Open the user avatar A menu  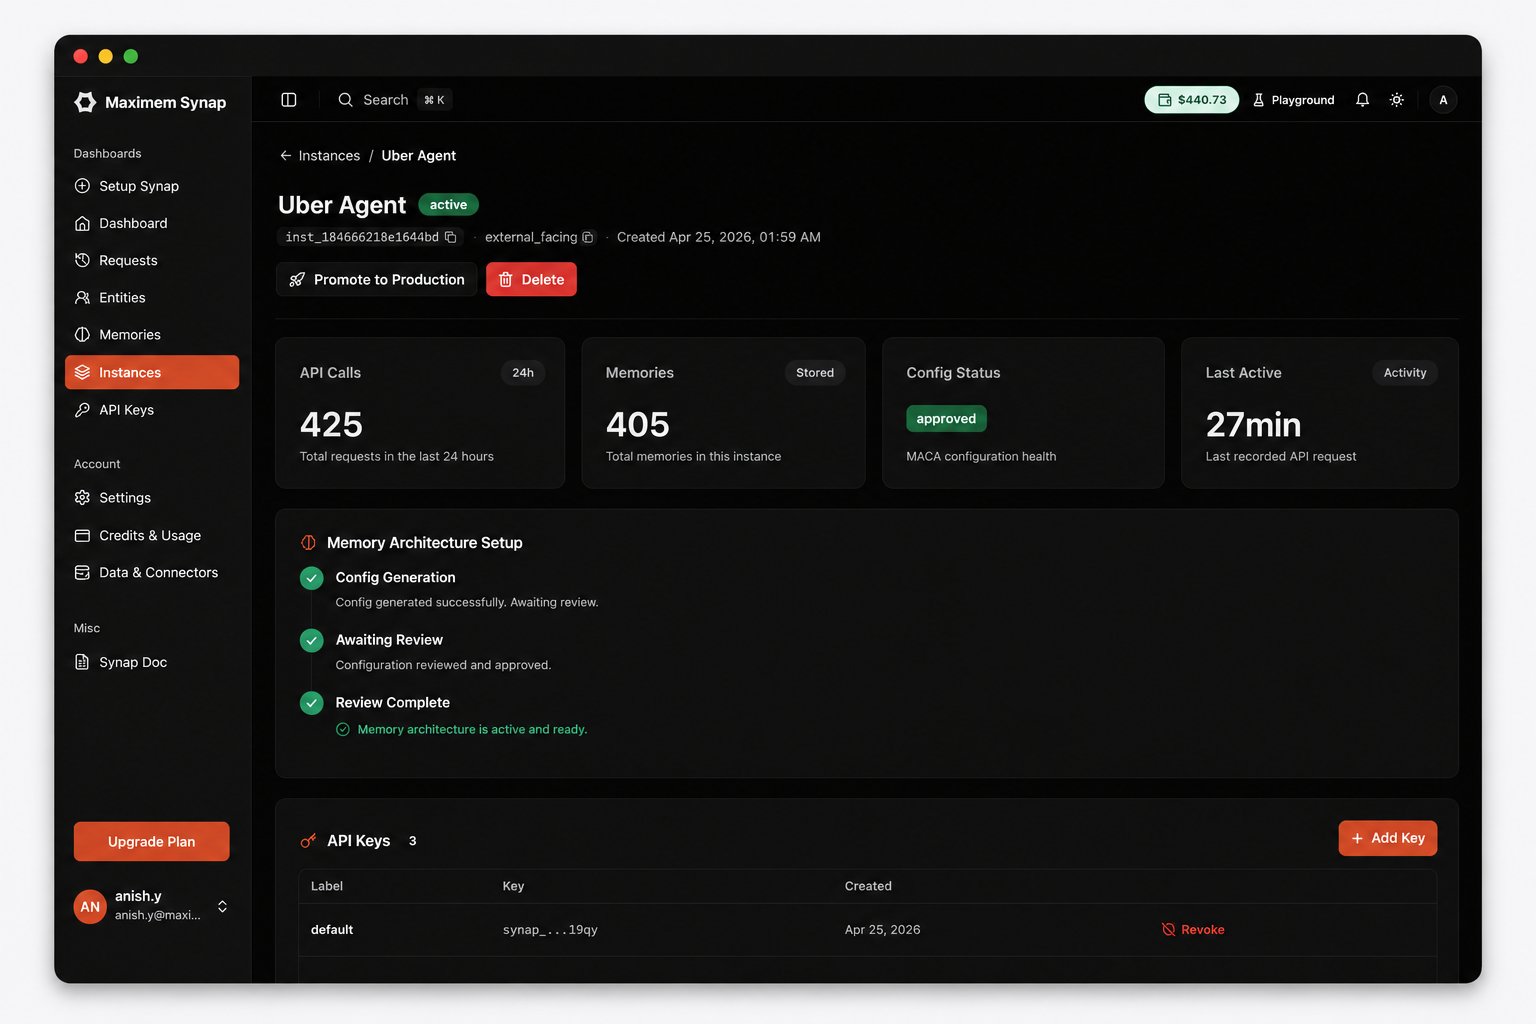pos(1443,100)
